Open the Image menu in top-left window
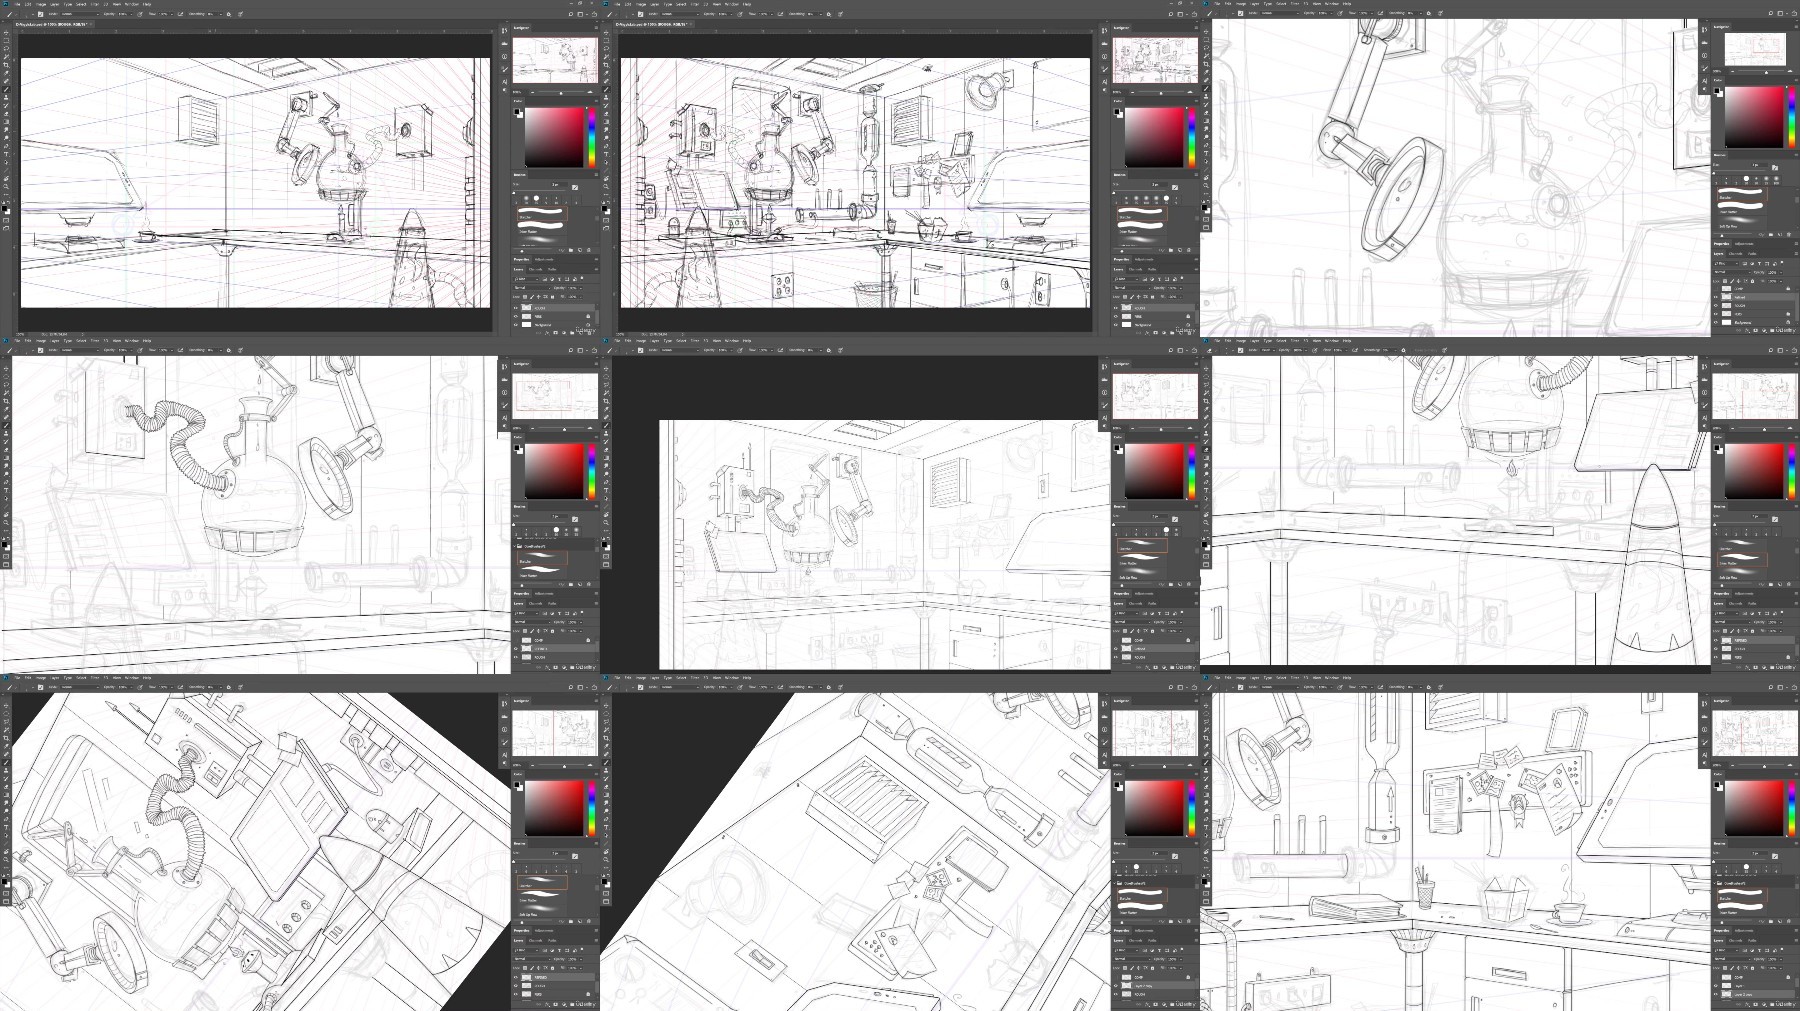 click(42, 4)
